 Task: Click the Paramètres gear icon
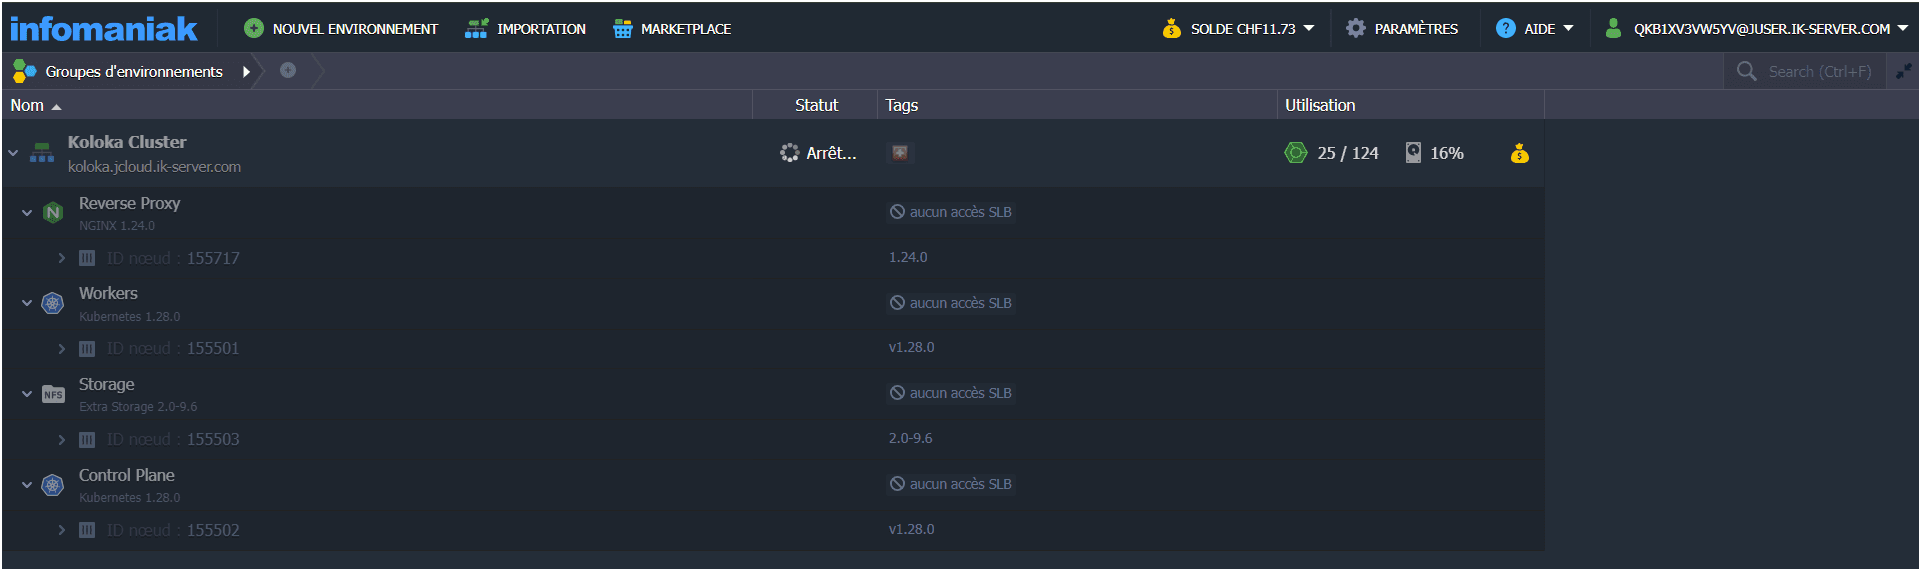[x=1356, y=28]
